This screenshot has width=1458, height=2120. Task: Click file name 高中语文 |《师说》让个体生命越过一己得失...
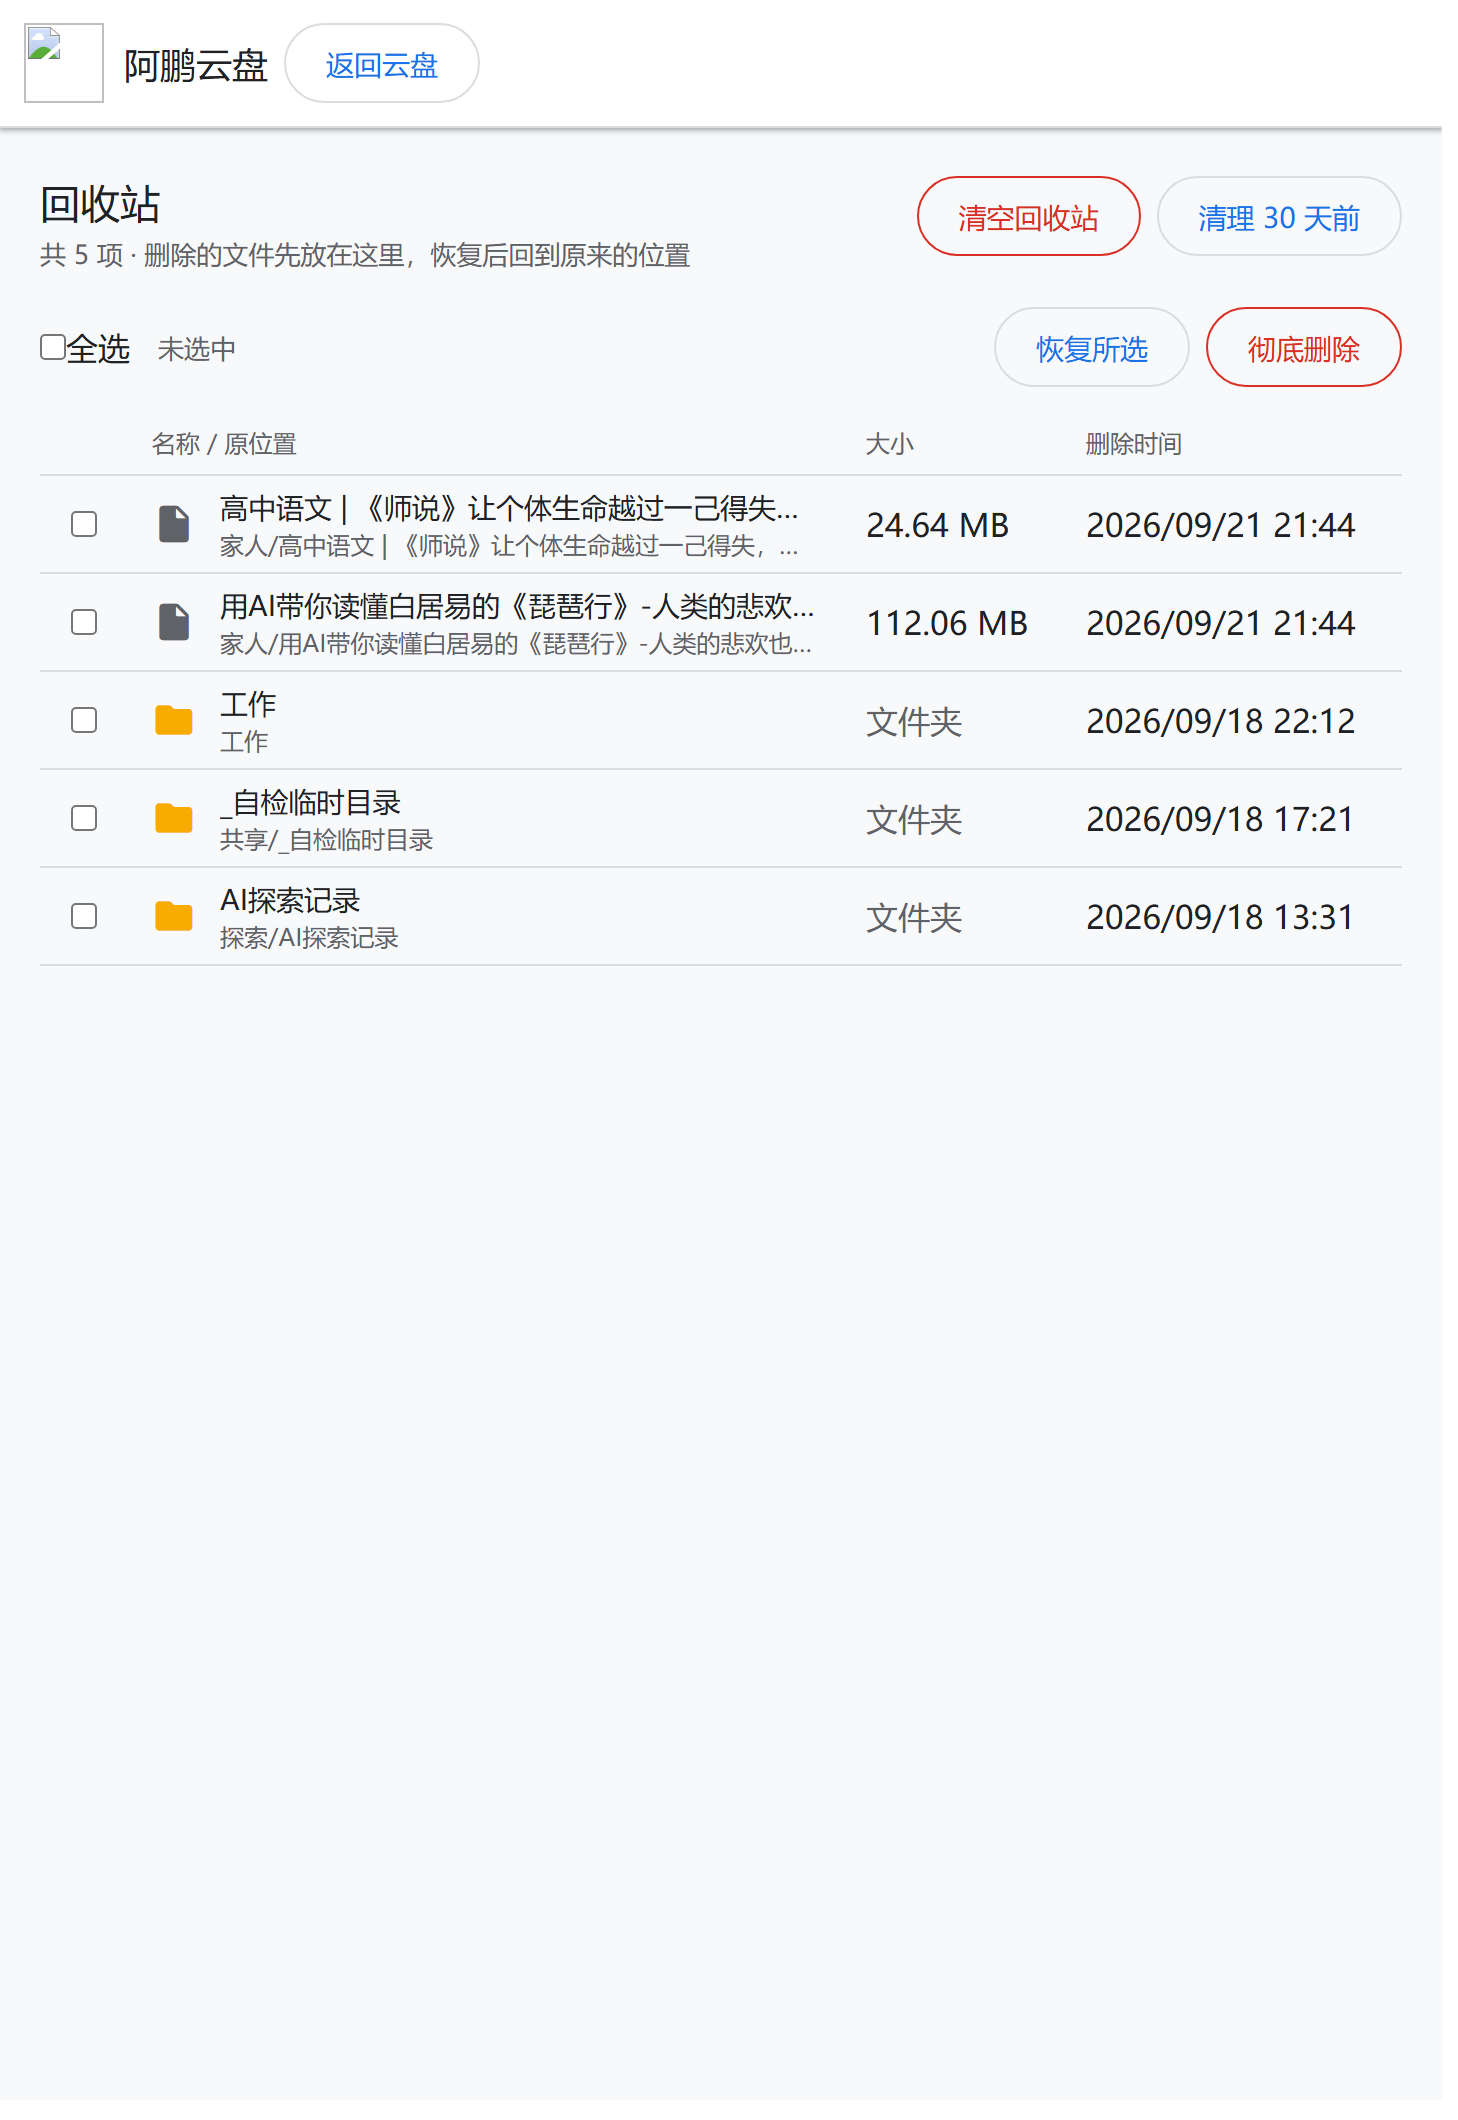coord(509,509)
